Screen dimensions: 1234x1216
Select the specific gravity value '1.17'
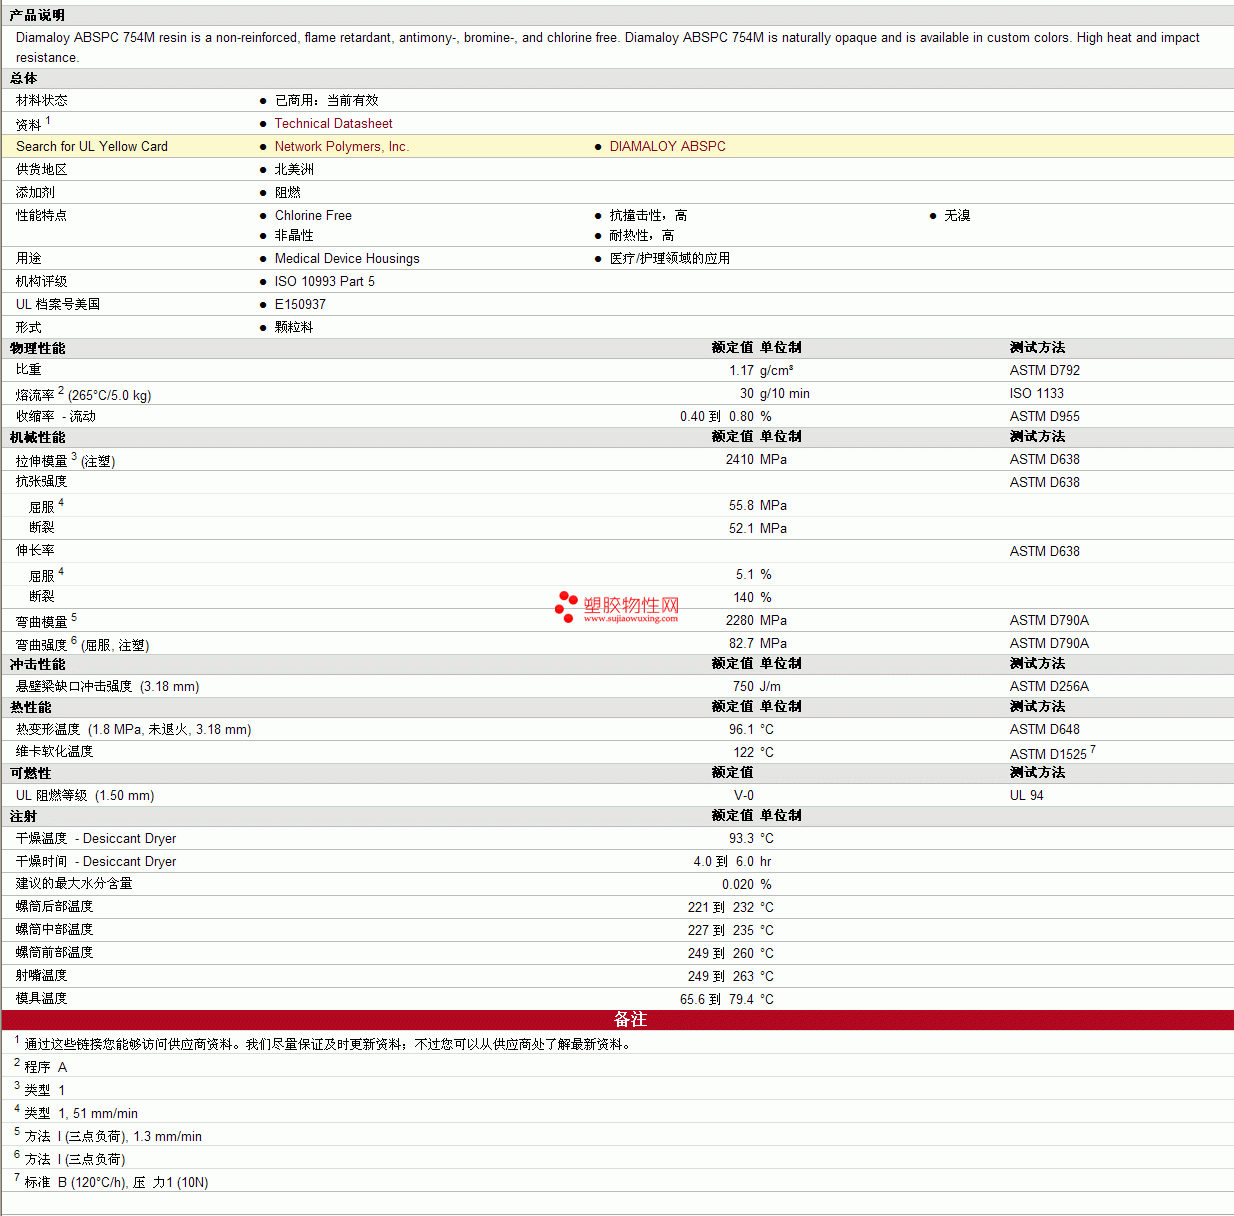click(x=741, y=370)
